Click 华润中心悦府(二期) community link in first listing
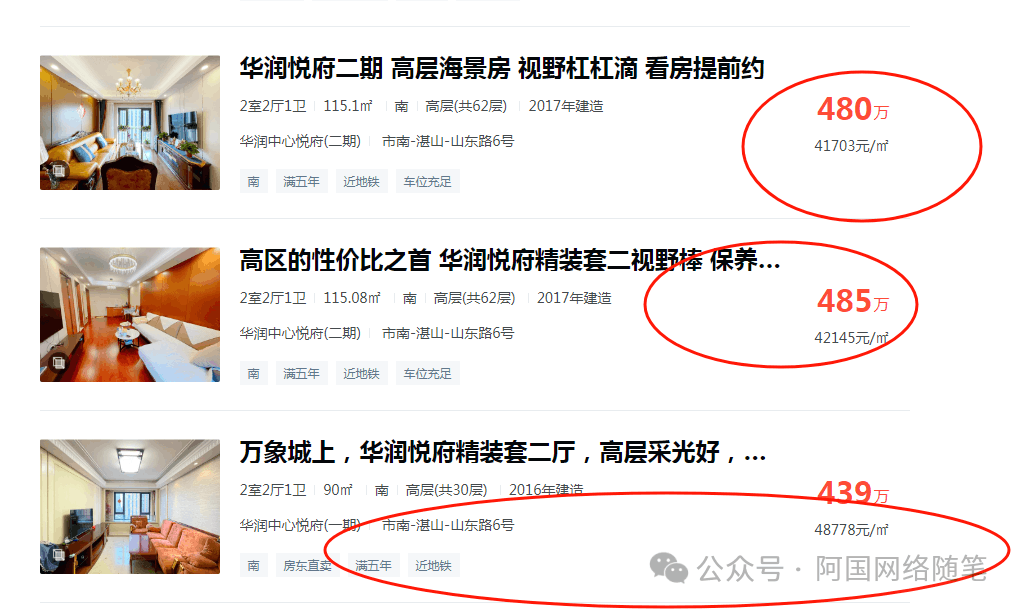This screenshot has width=1020, height=610. [300, 141]
